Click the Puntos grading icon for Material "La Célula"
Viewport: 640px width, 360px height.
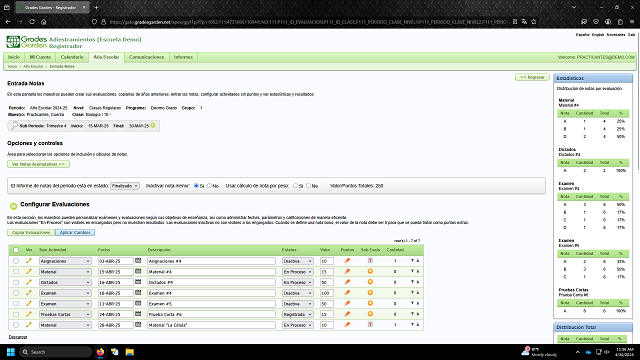pos(347,324)
